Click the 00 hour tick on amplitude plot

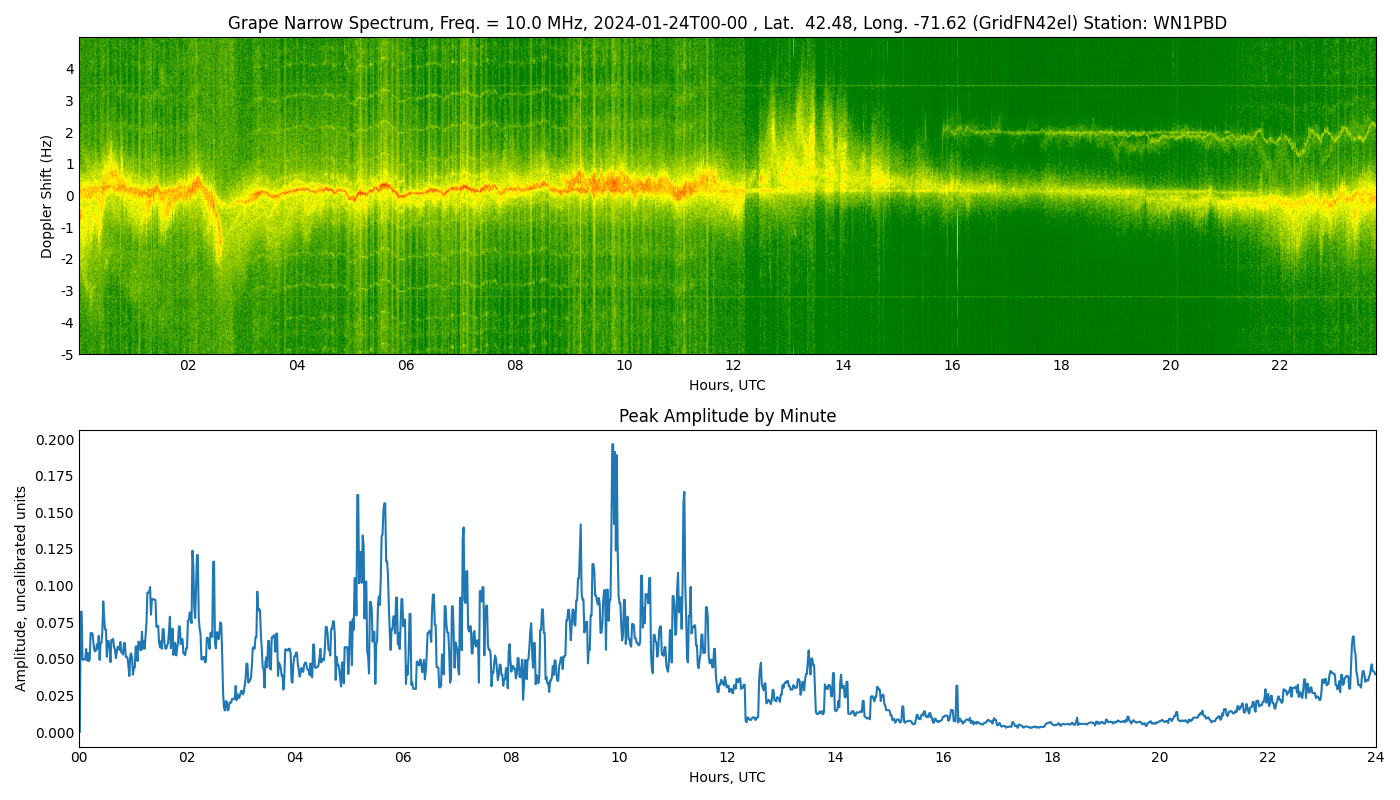click(79, 758)
